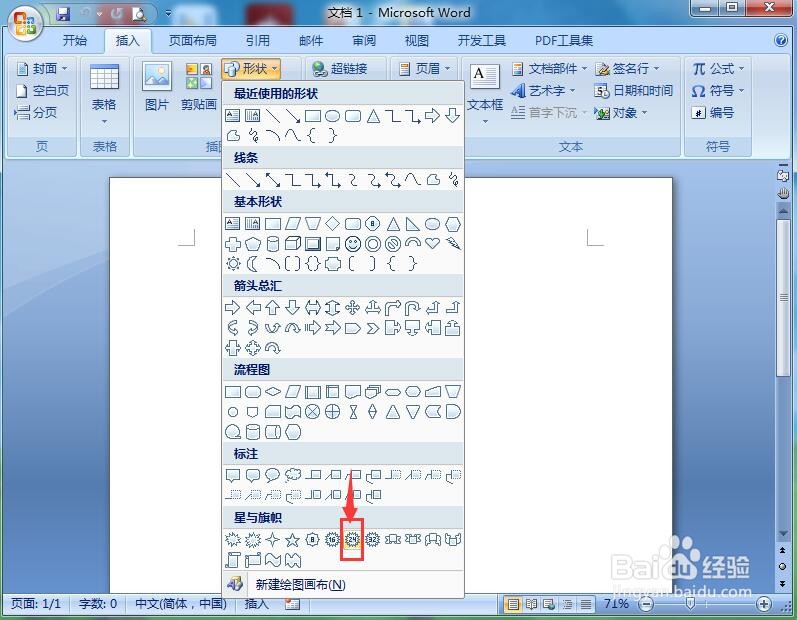This screenshot has width=797, height=620.
Task: Select the lightning bolt shape
Action: pyautogui.click(x=453, y=243)
